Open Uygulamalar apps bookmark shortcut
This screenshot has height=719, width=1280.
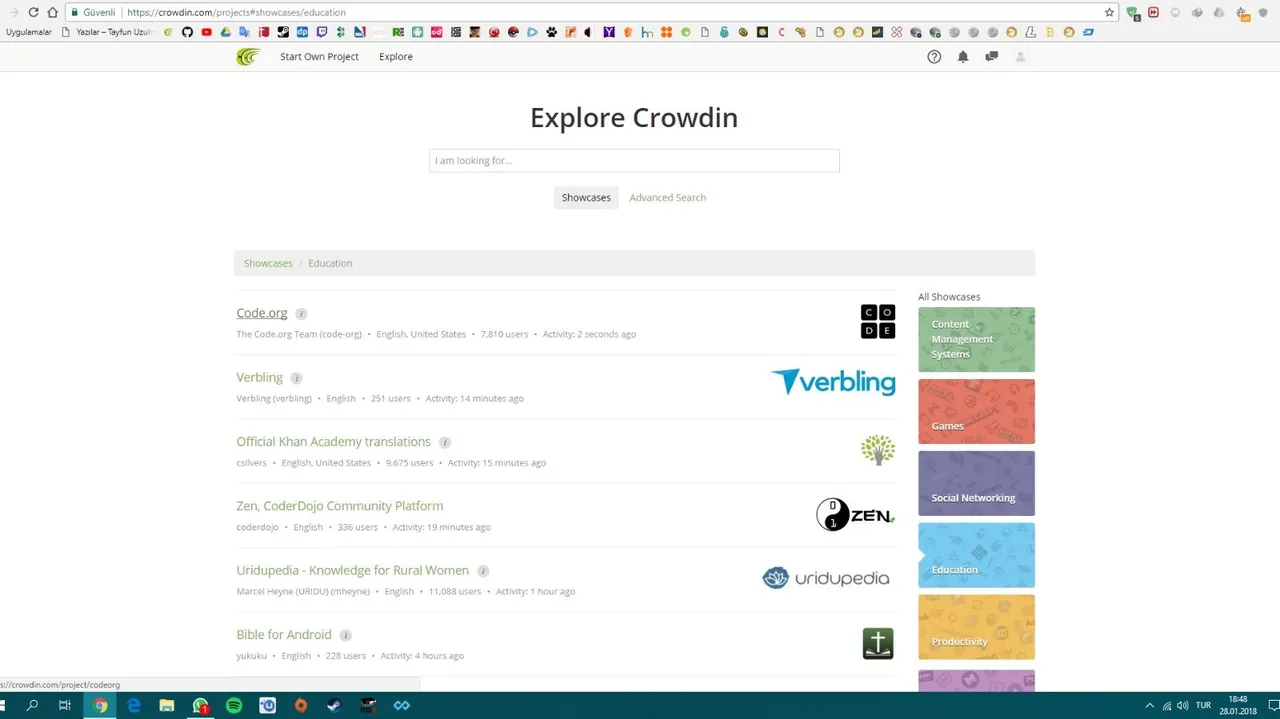pyautogui.click(x=28, y=32)
